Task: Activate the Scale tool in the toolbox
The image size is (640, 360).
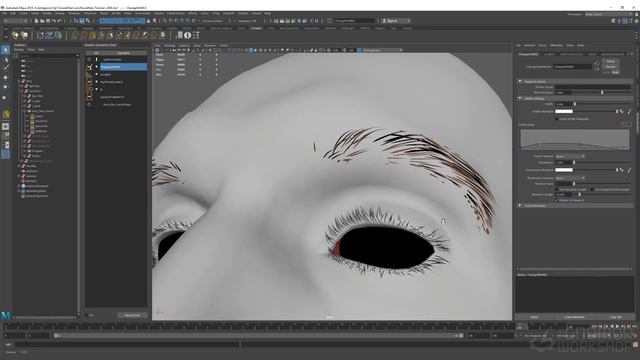Action: [5, 97]
